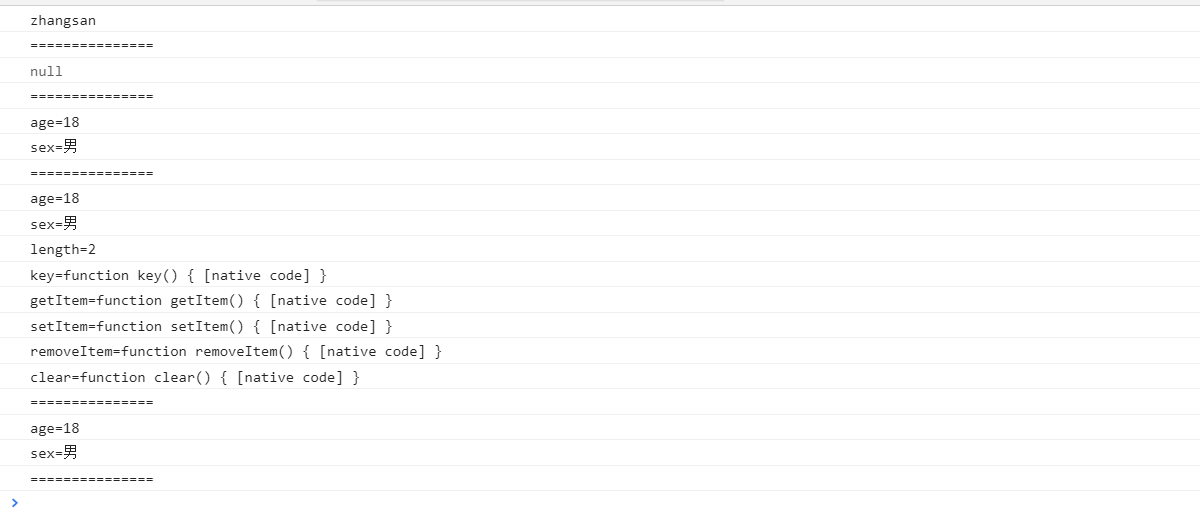This screenshot has height=523, width=1200.
Task: Select the separator line below the 'clear=function' entry
Action: point(91,402)
